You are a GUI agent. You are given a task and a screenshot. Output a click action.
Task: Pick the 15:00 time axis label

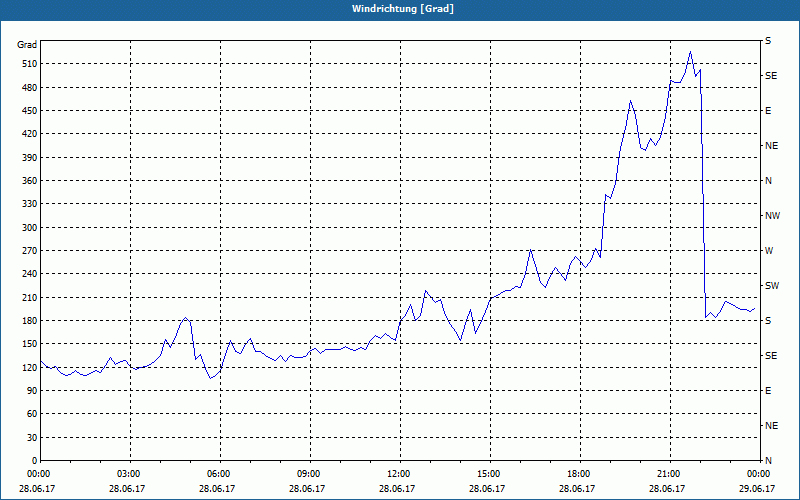point(489,473)
